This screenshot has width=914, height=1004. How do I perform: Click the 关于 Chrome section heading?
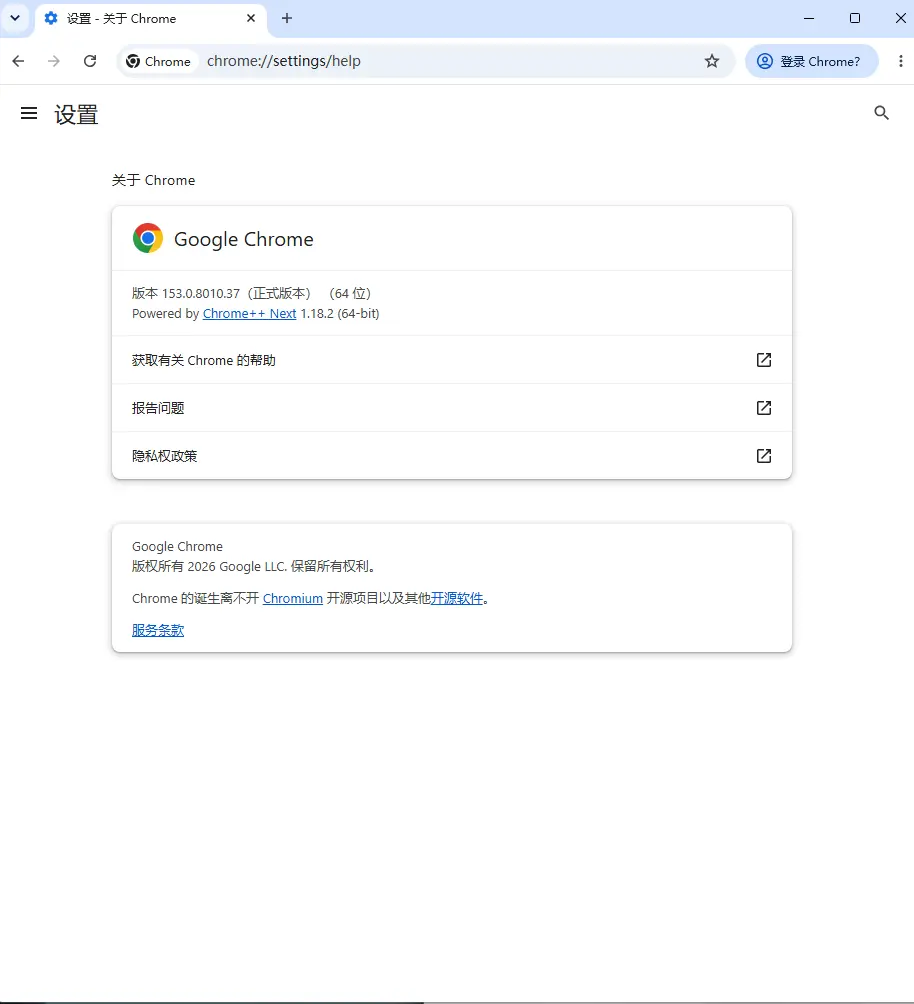tap(153, 180)
